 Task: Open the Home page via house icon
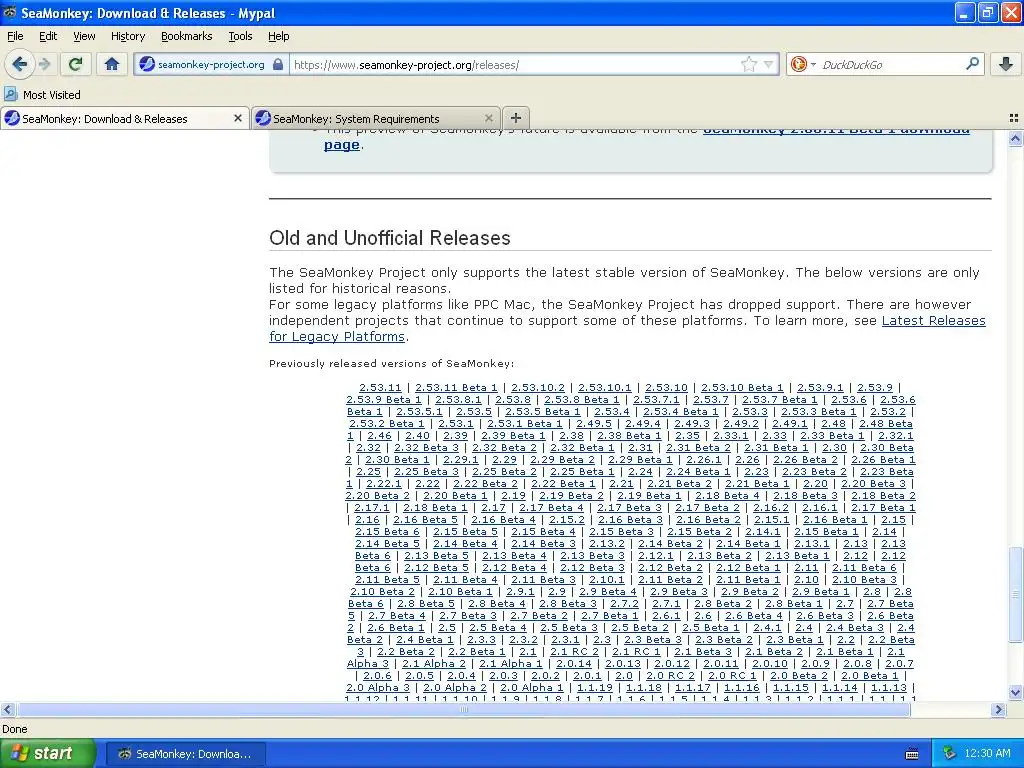click(112, 64)
